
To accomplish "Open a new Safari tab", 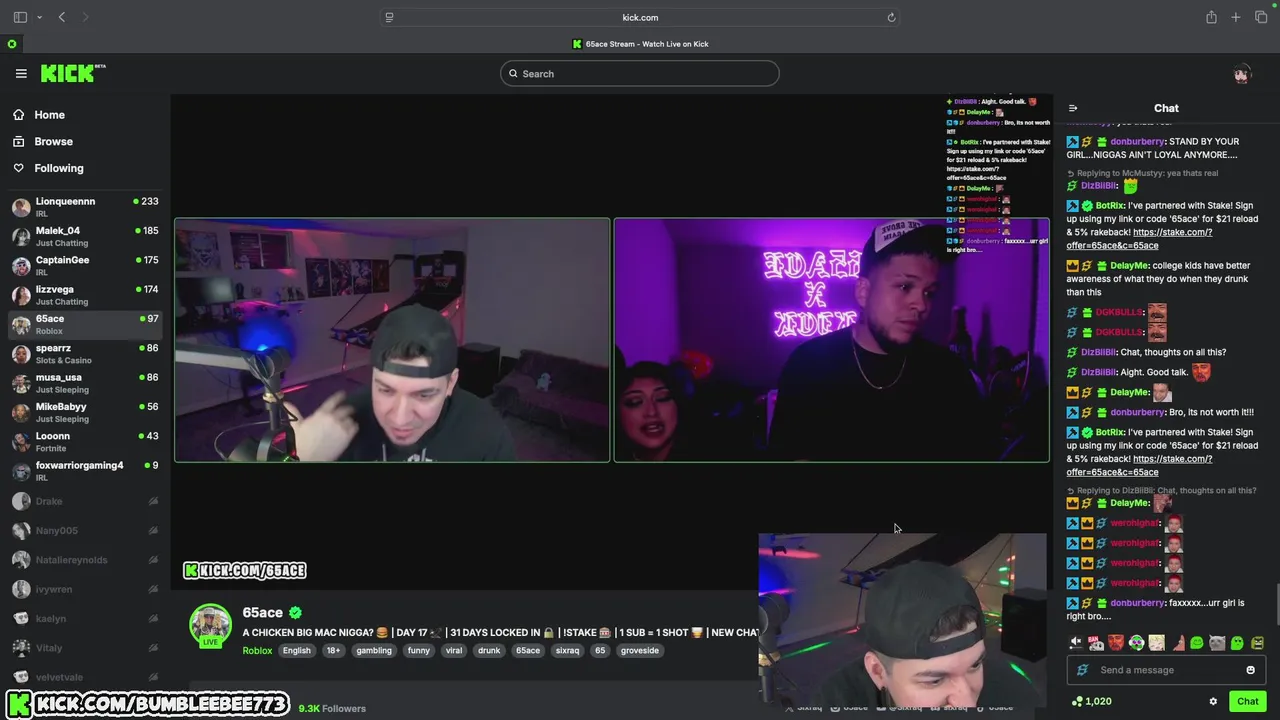I will coord(1236,17).
